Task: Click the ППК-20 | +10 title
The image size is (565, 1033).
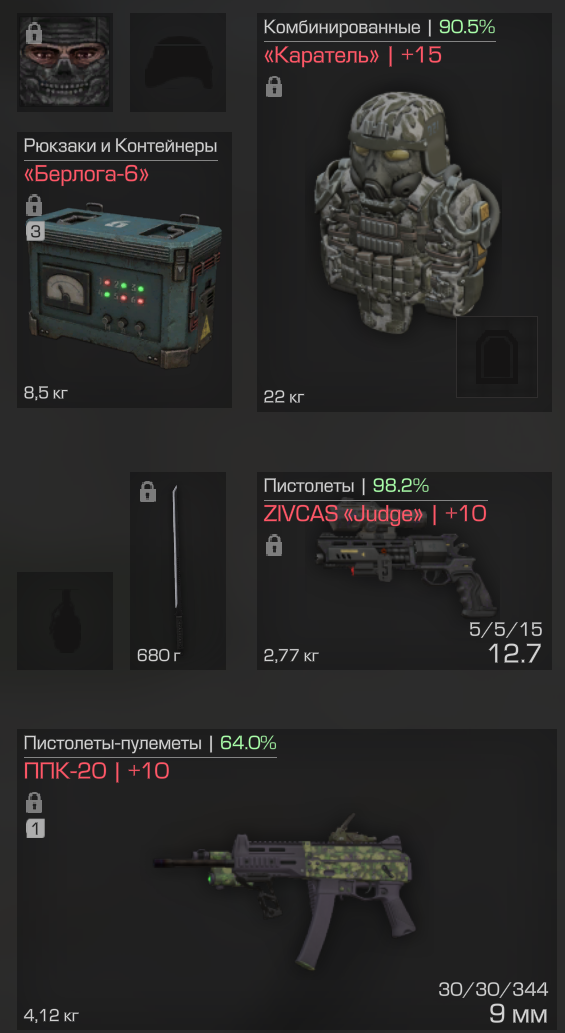Action: coord(97,770)
